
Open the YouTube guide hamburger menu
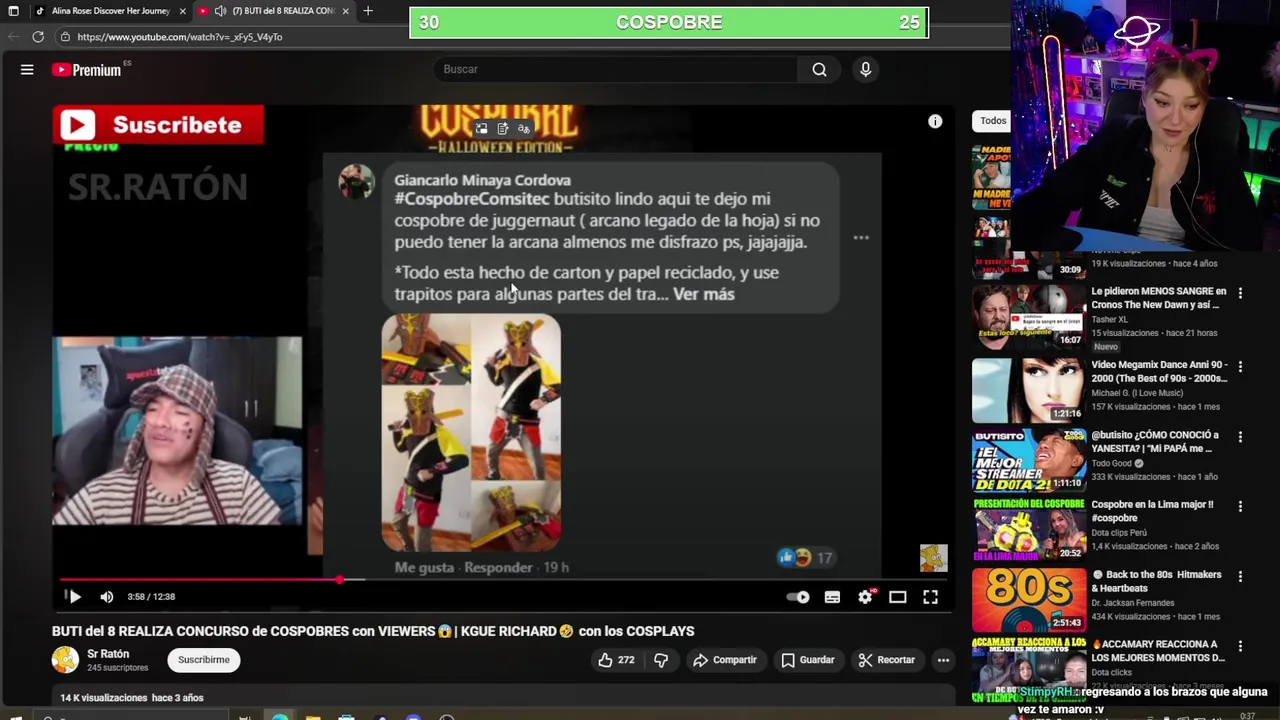27,69
